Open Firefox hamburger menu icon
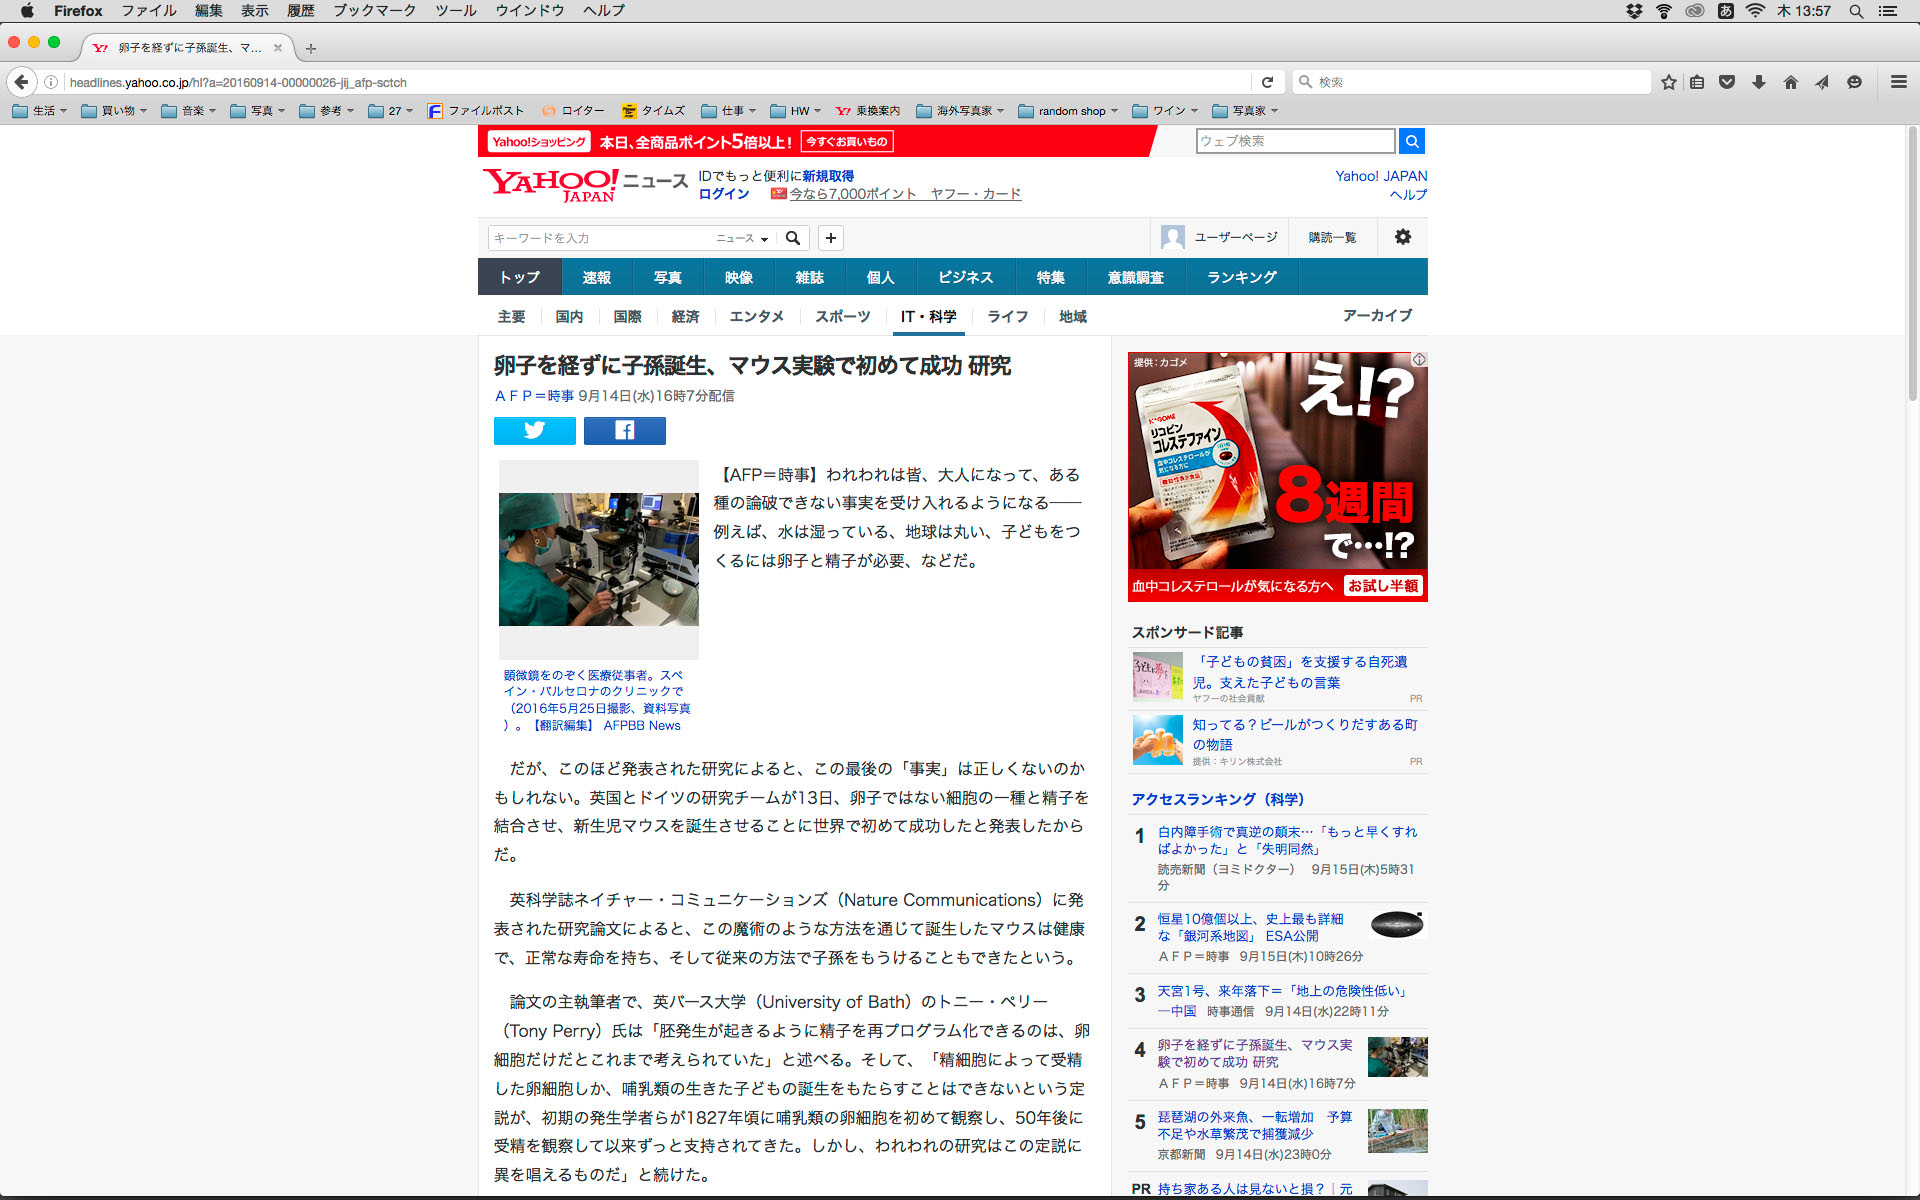1920x1200 pixels. (1898, 82)
